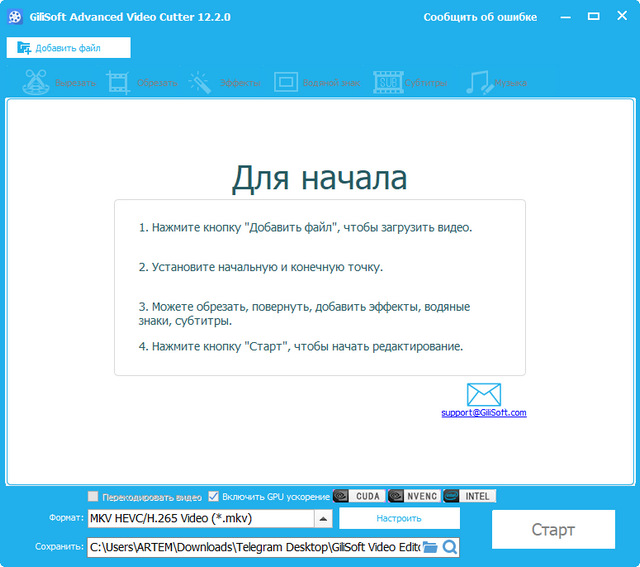This screenshot has height=567, width=640.
Task: Close the GiliSoft Video Cutter window
Action: 622,16
